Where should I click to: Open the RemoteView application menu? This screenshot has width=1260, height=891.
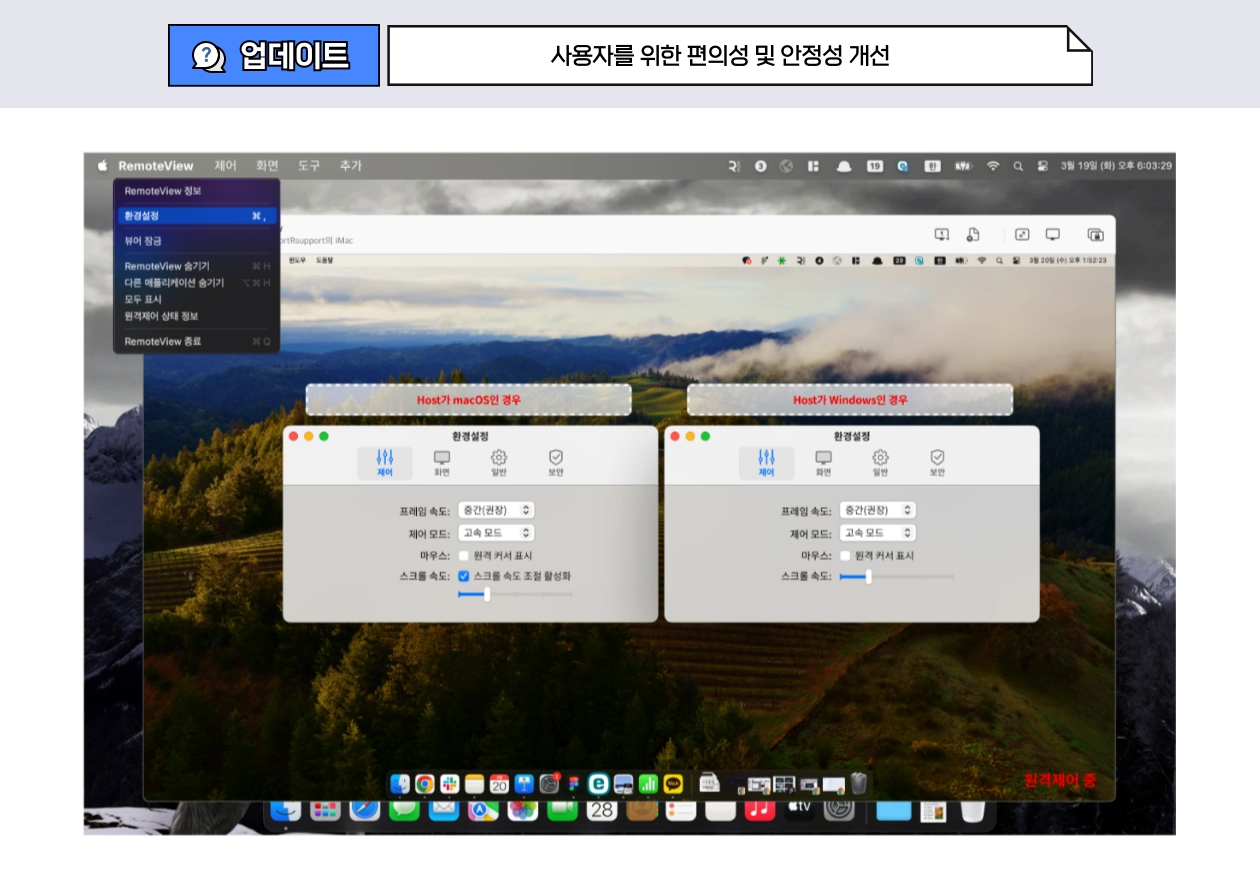tap(155, 166)
